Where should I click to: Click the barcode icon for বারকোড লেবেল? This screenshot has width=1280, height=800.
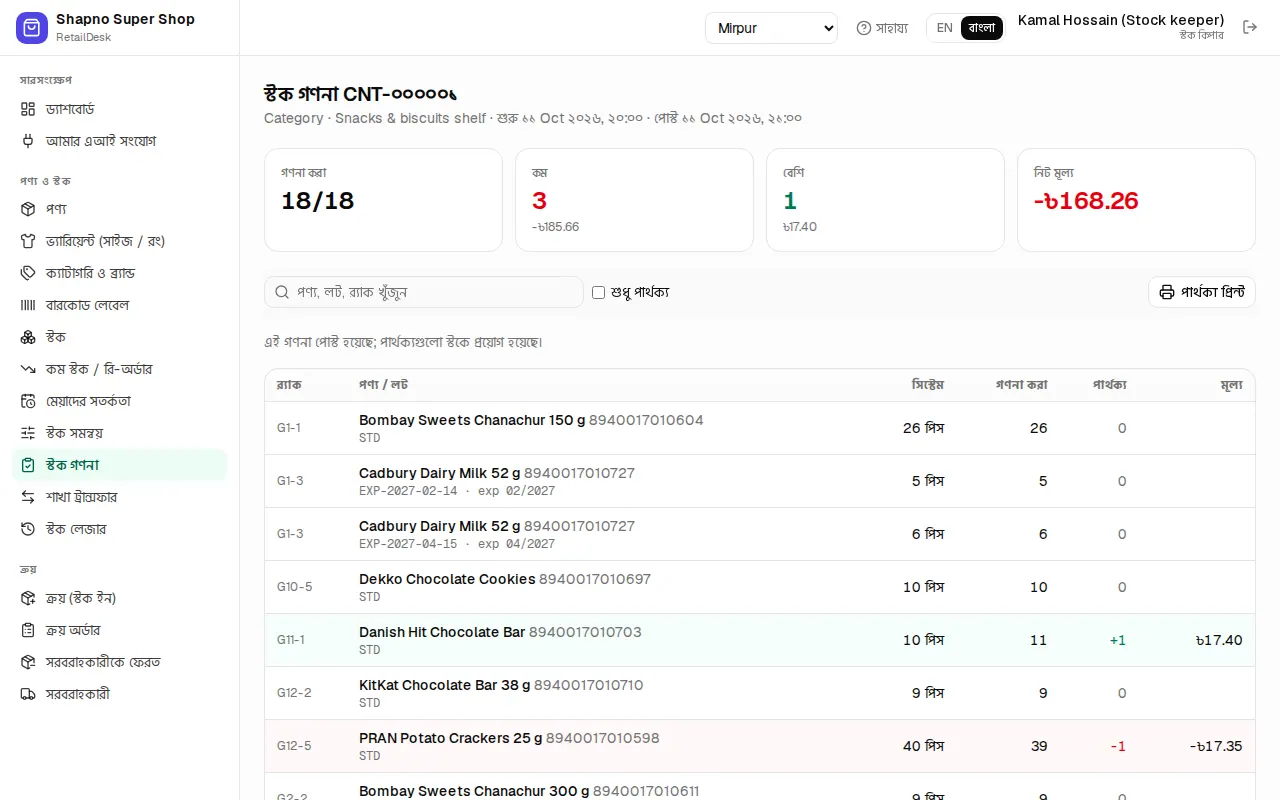(x=28, y=305)
